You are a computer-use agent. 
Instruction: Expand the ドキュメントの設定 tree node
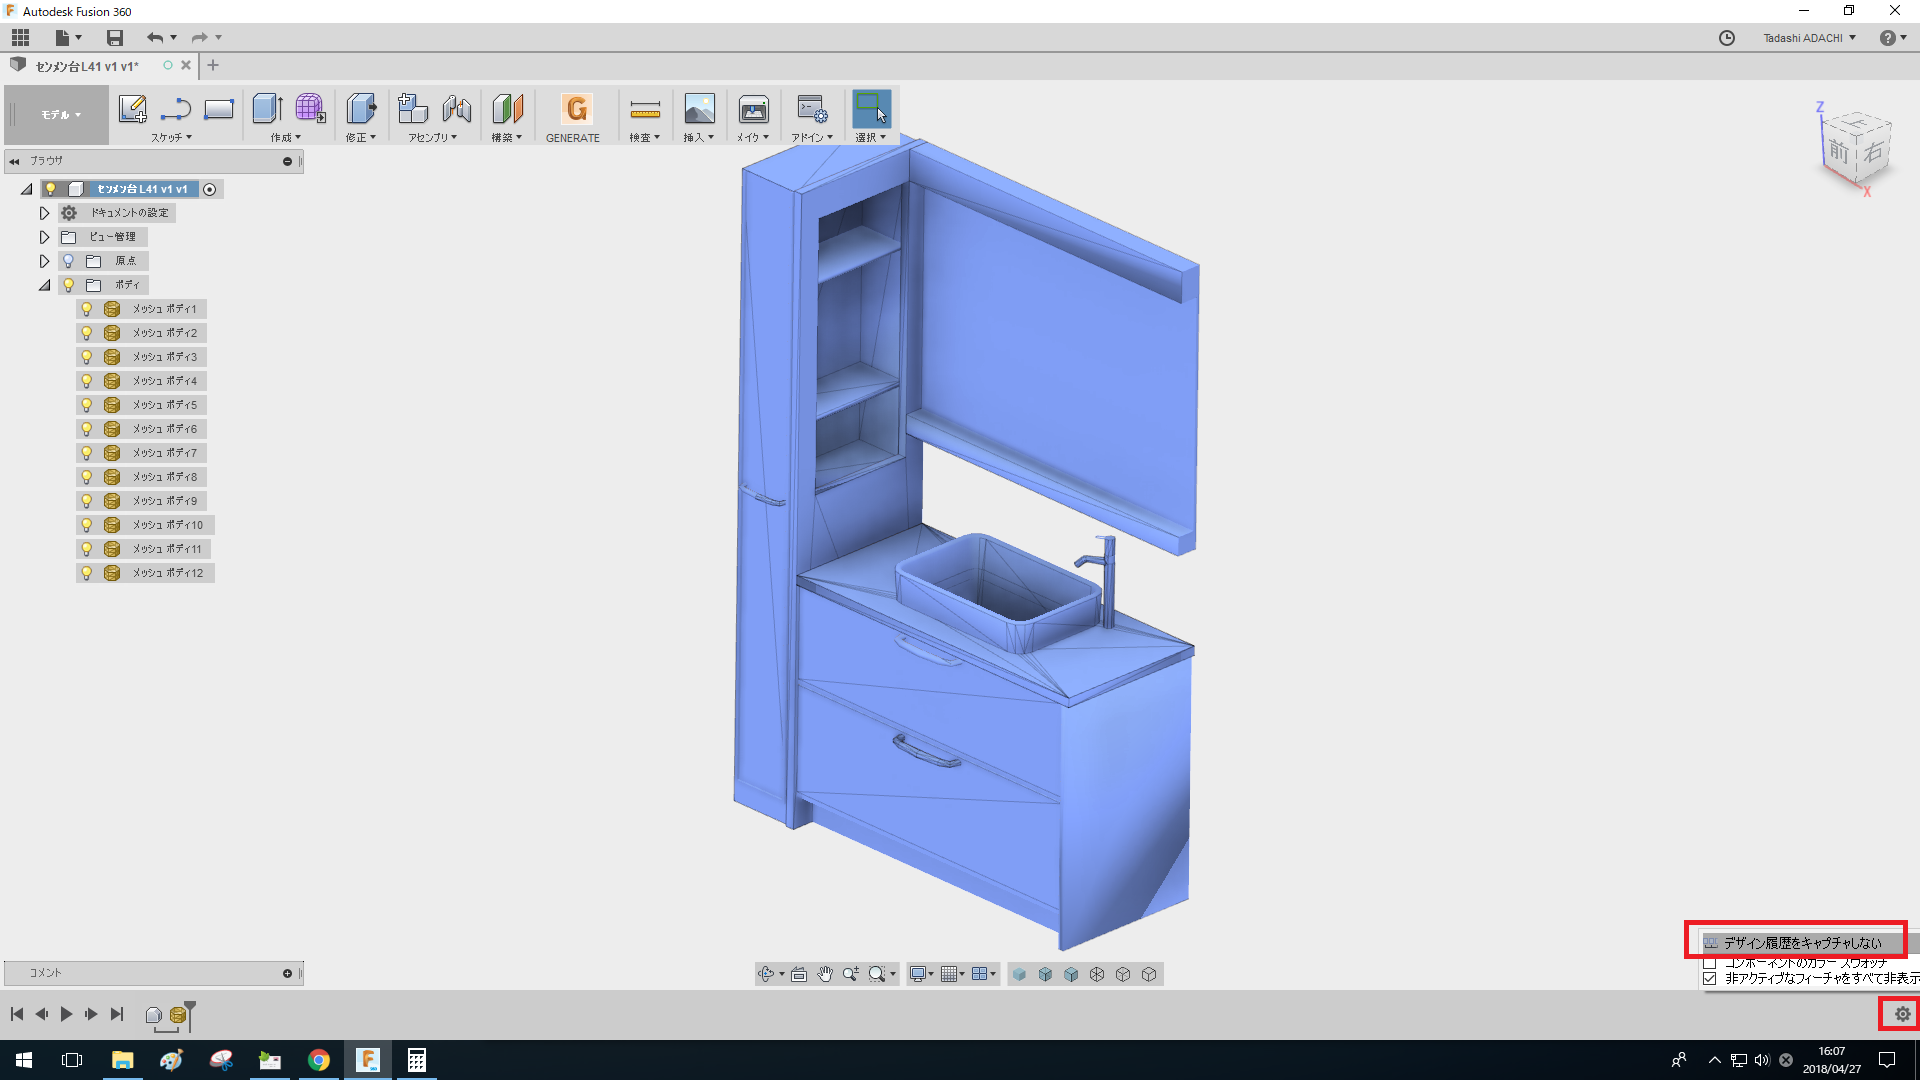tap(44, 213)
